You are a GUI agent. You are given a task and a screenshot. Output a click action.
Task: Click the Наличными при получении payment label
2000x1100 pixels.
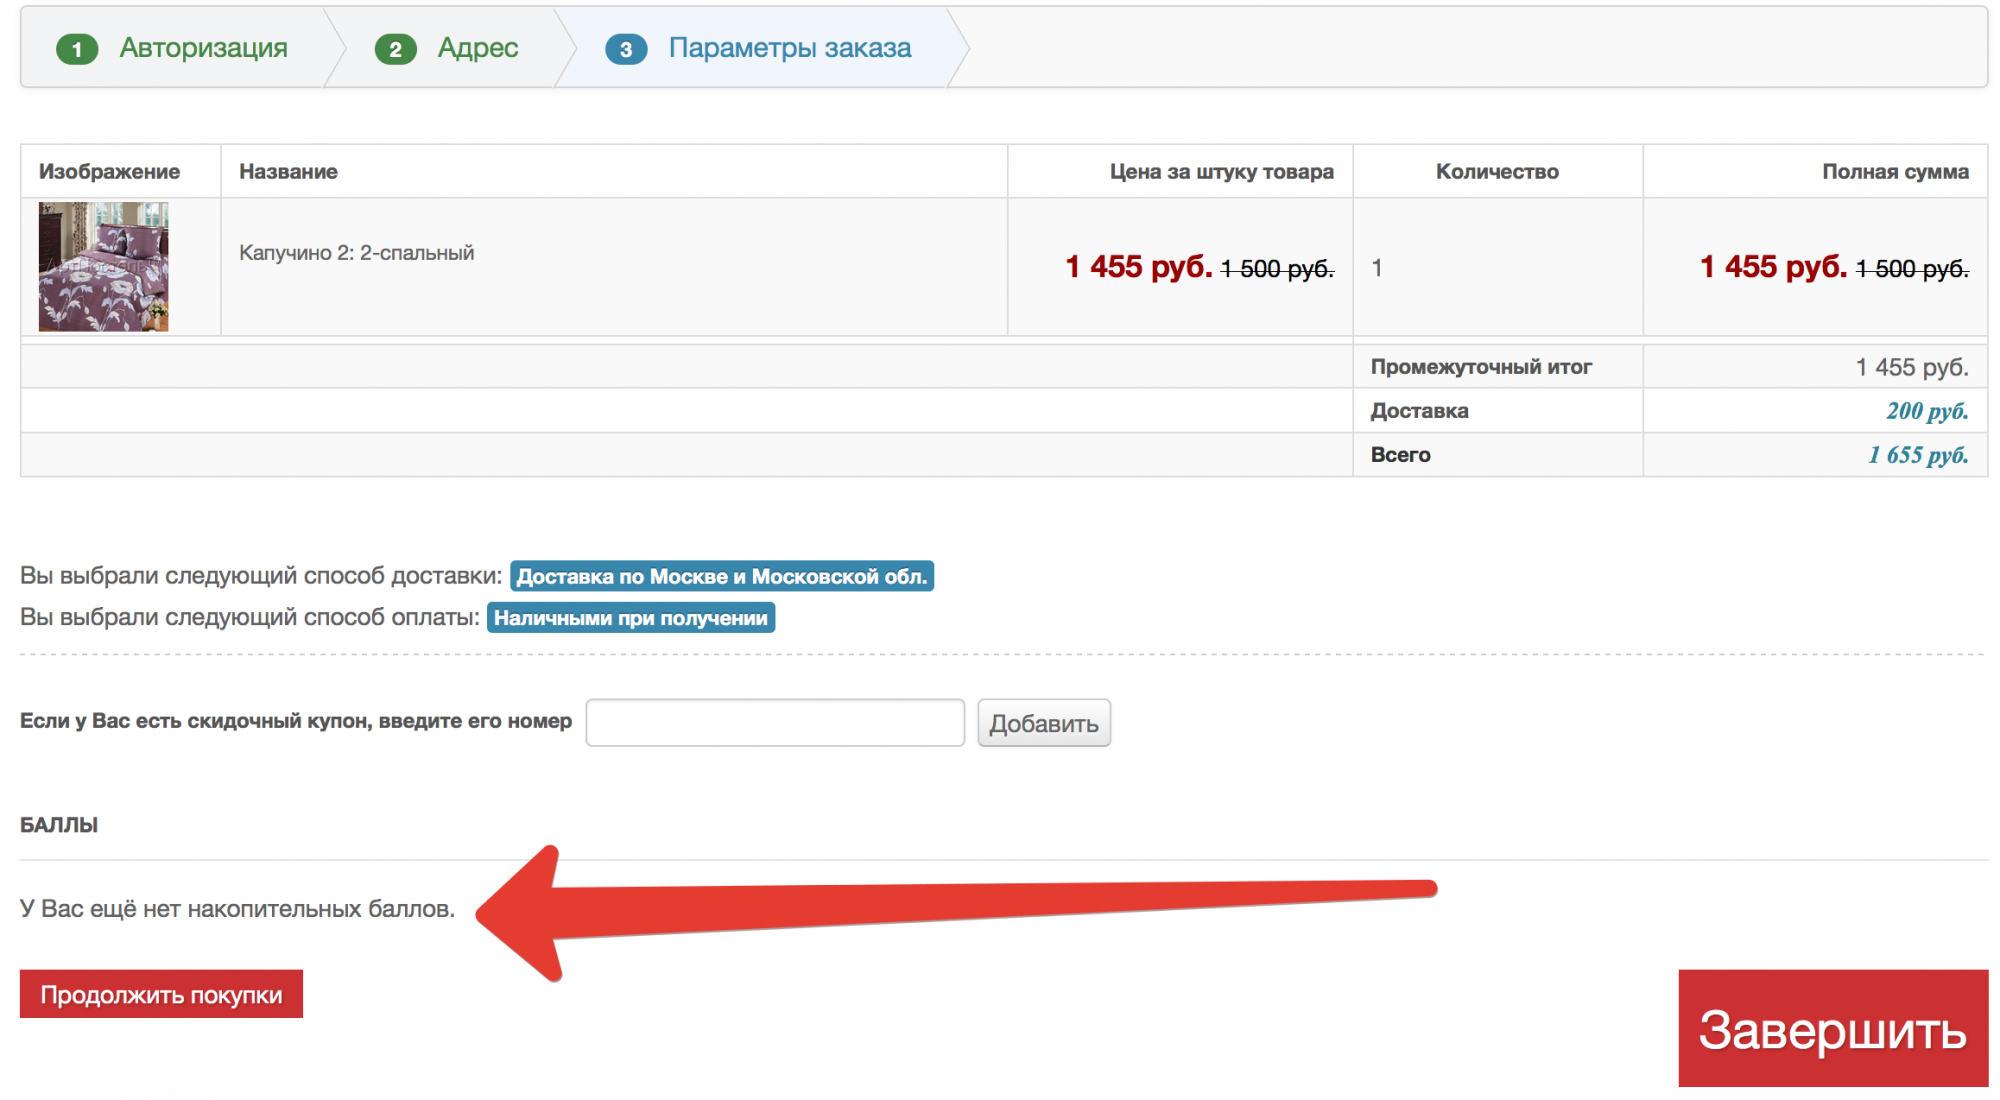[x=630, y=618]
